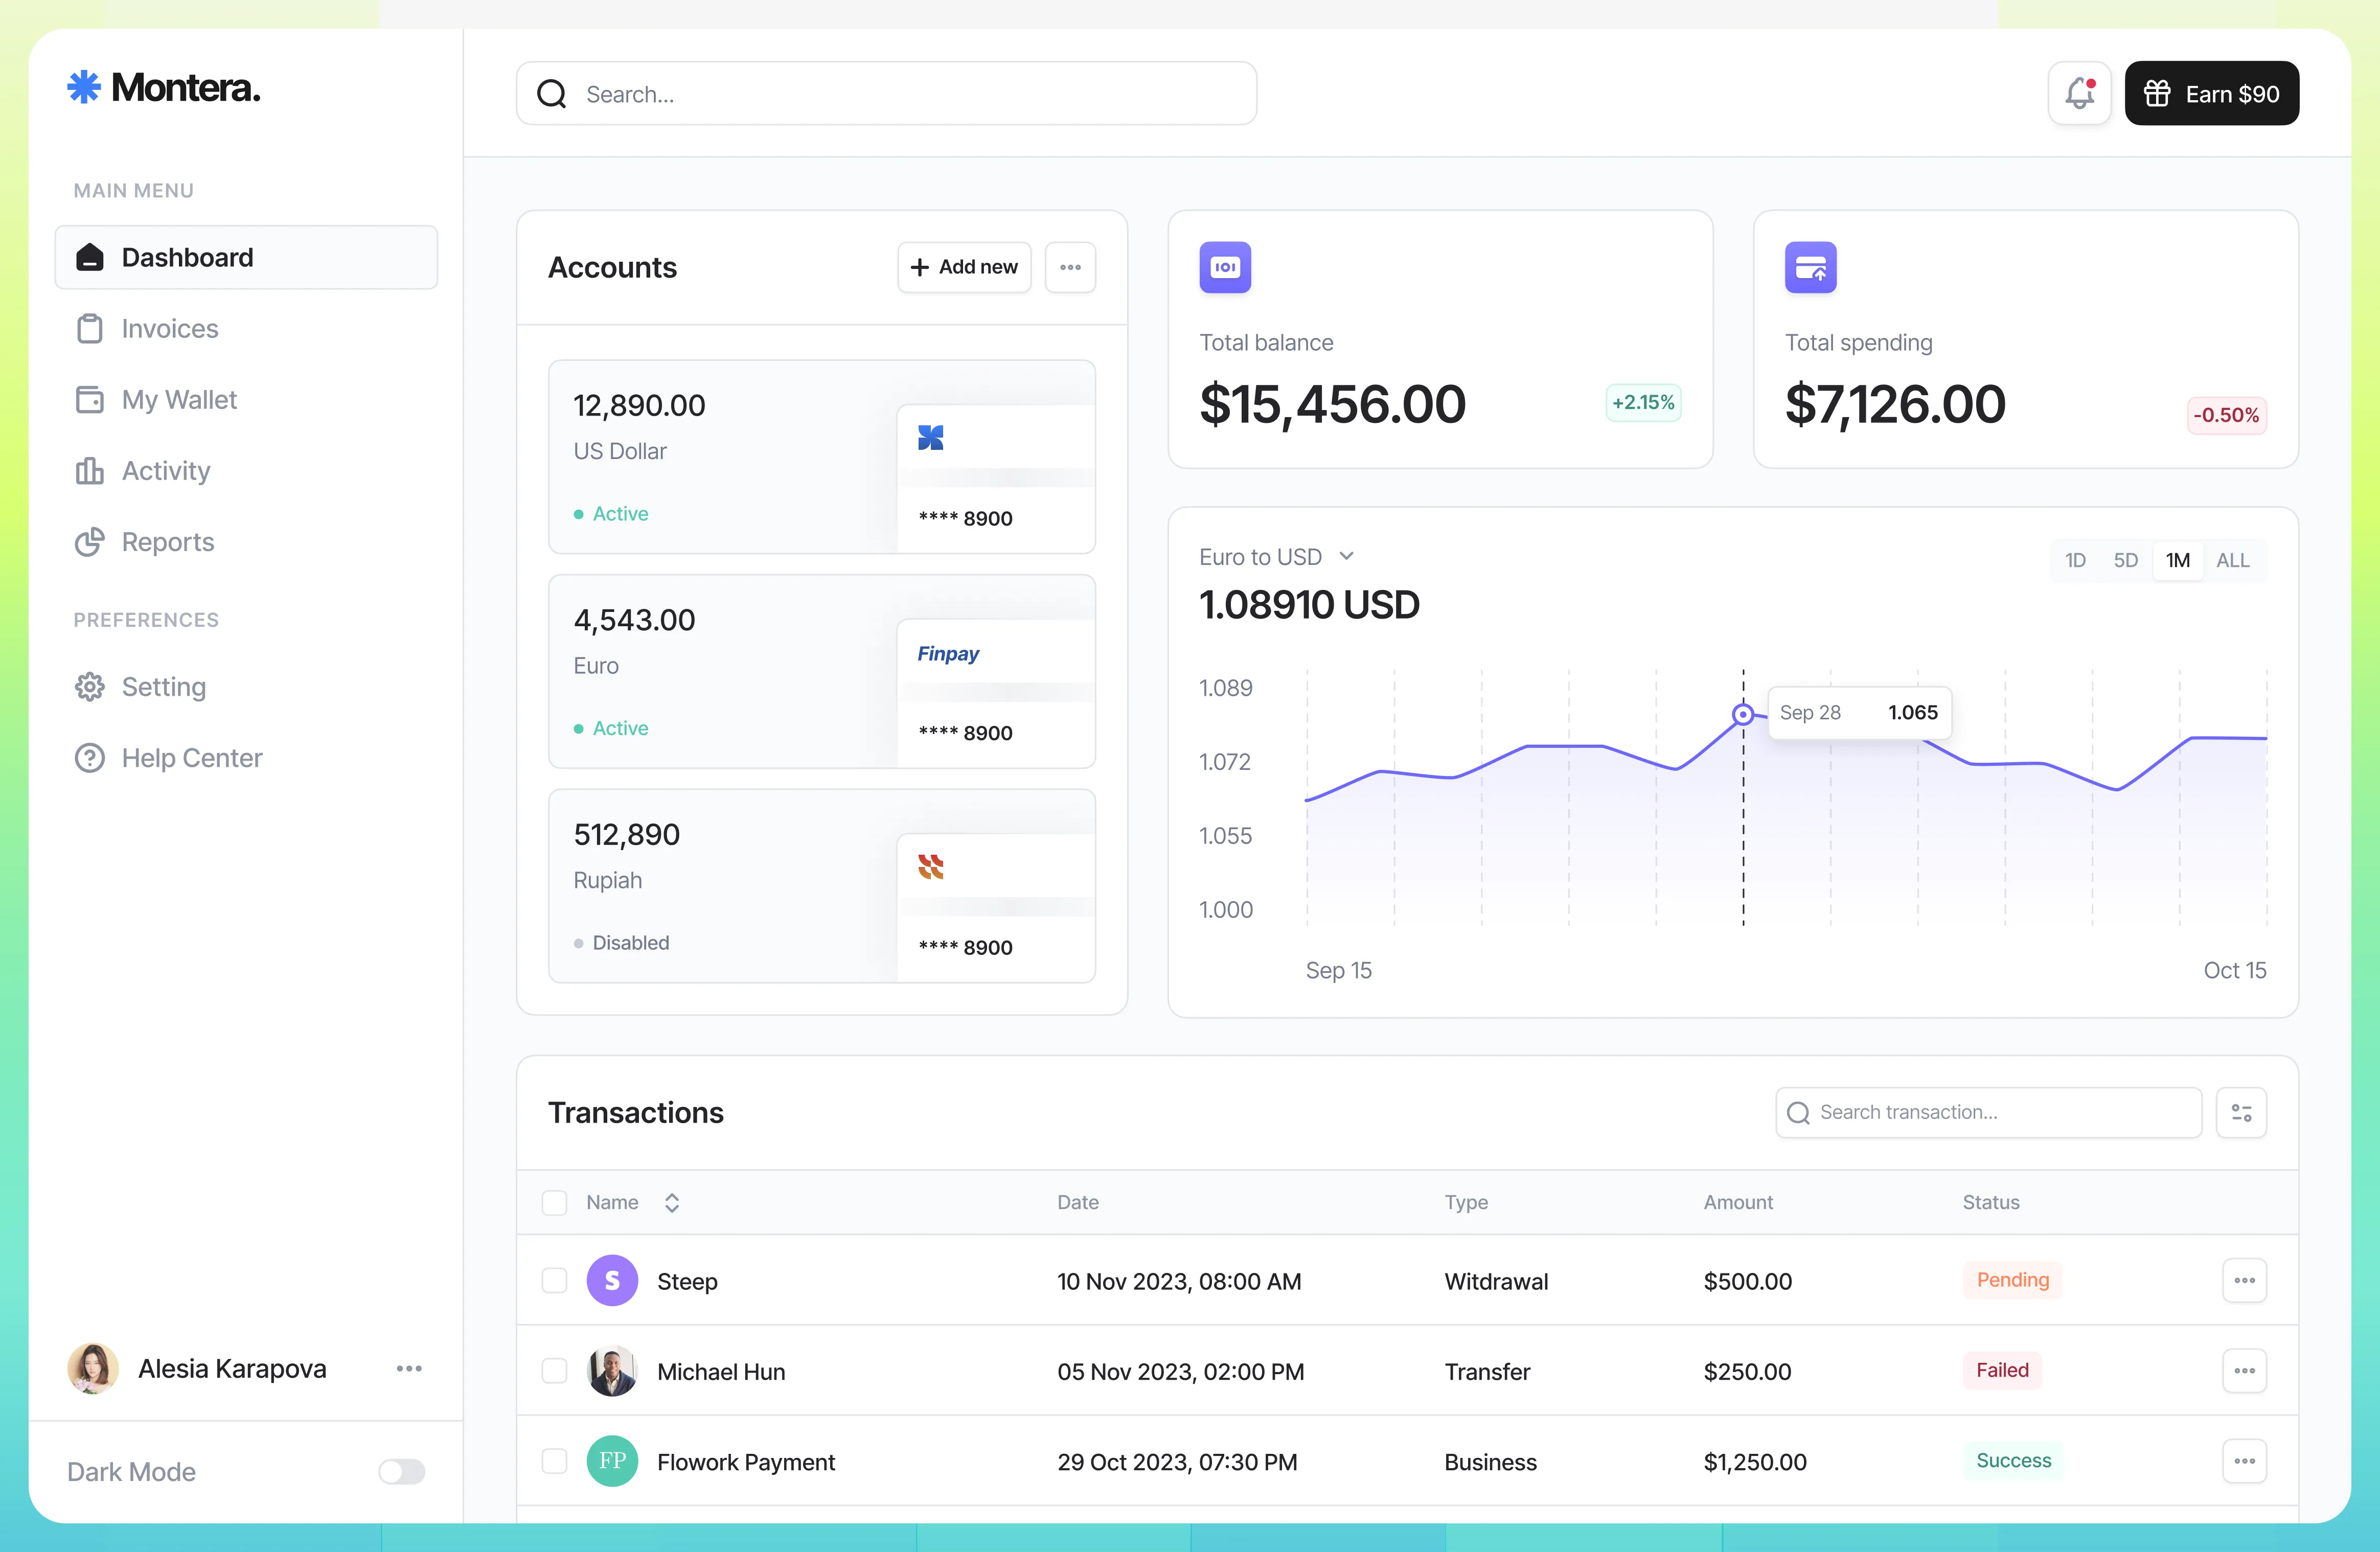Click the gift icon on Earn $90
Viewport: 2380px width, 1552px height.
(2157, 94)
